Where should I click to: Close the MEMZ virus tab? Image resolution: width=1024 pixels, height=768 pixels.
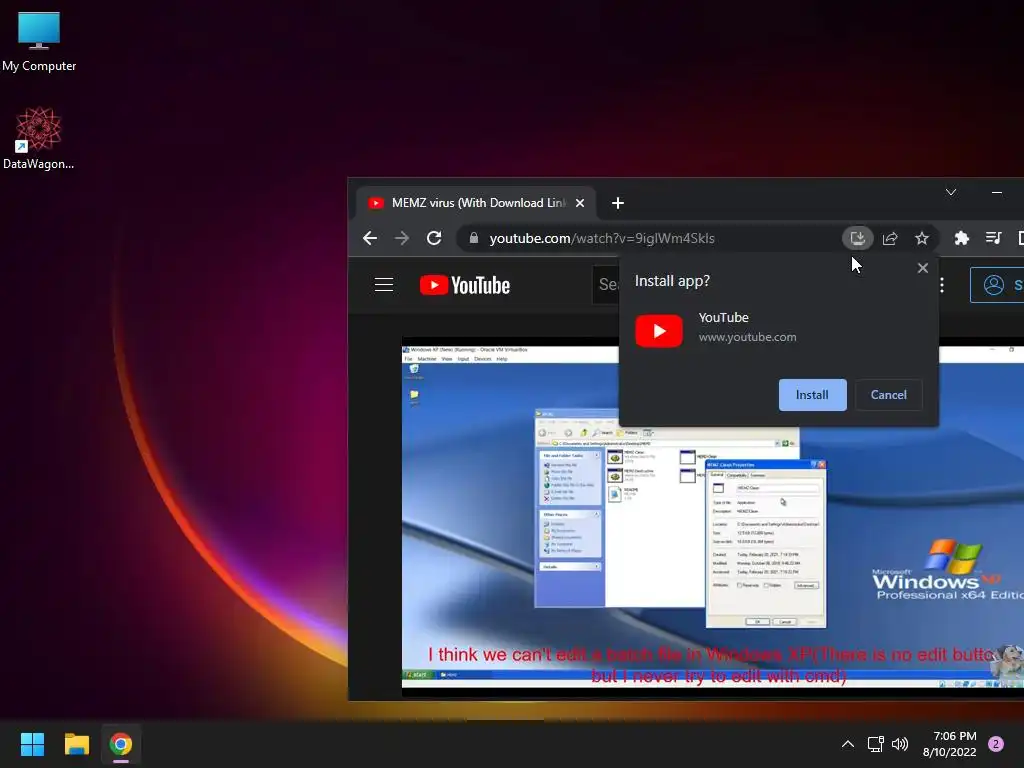(x=580, y=203)
